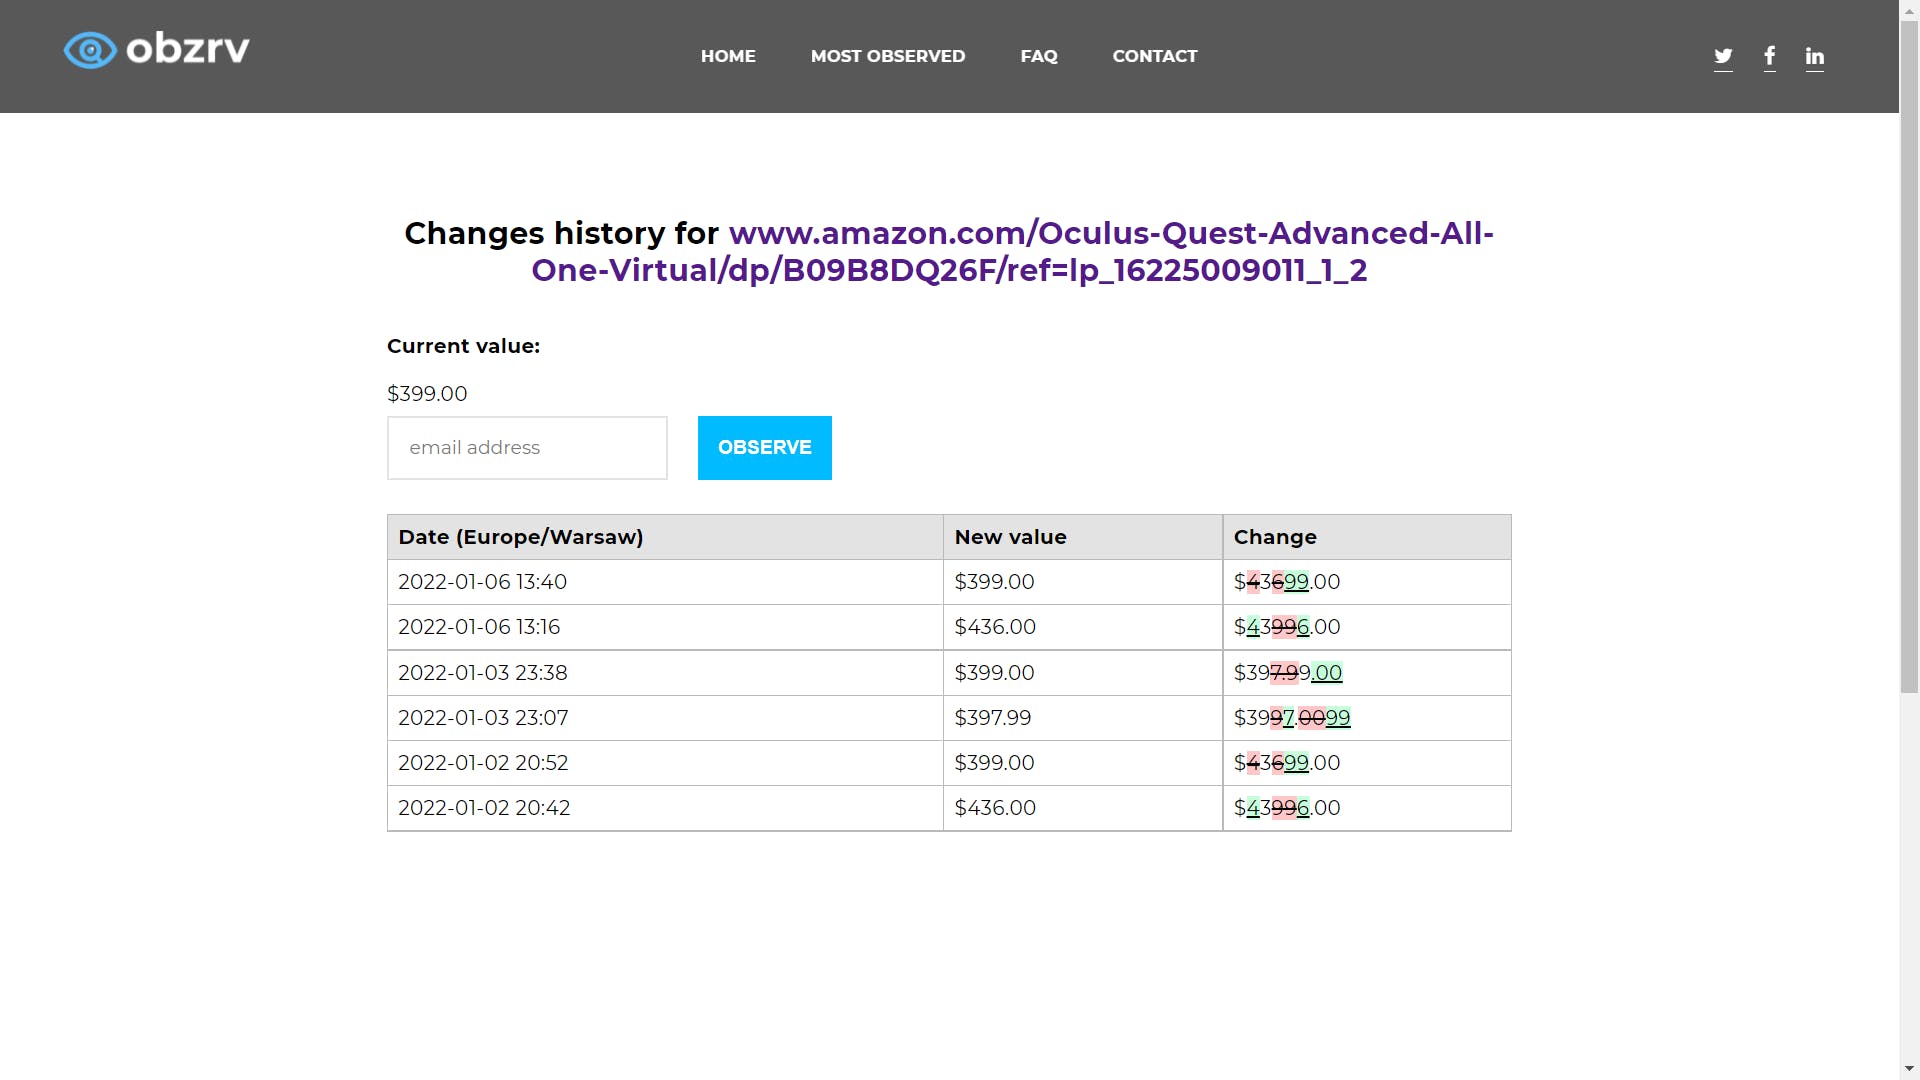
Task: Click the Date (Europe/Warsaw) column header
Action: [x=665, y=537]
